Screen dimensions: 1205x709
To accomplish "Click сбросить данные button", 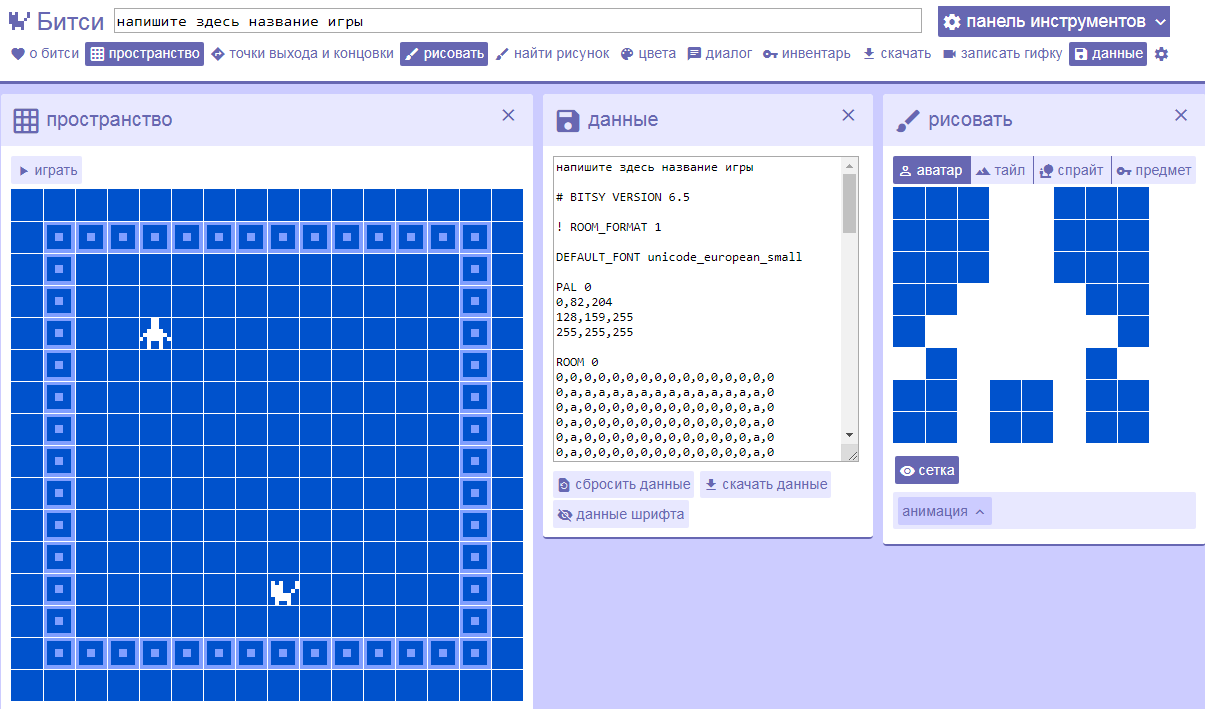I will click(624, 484).
